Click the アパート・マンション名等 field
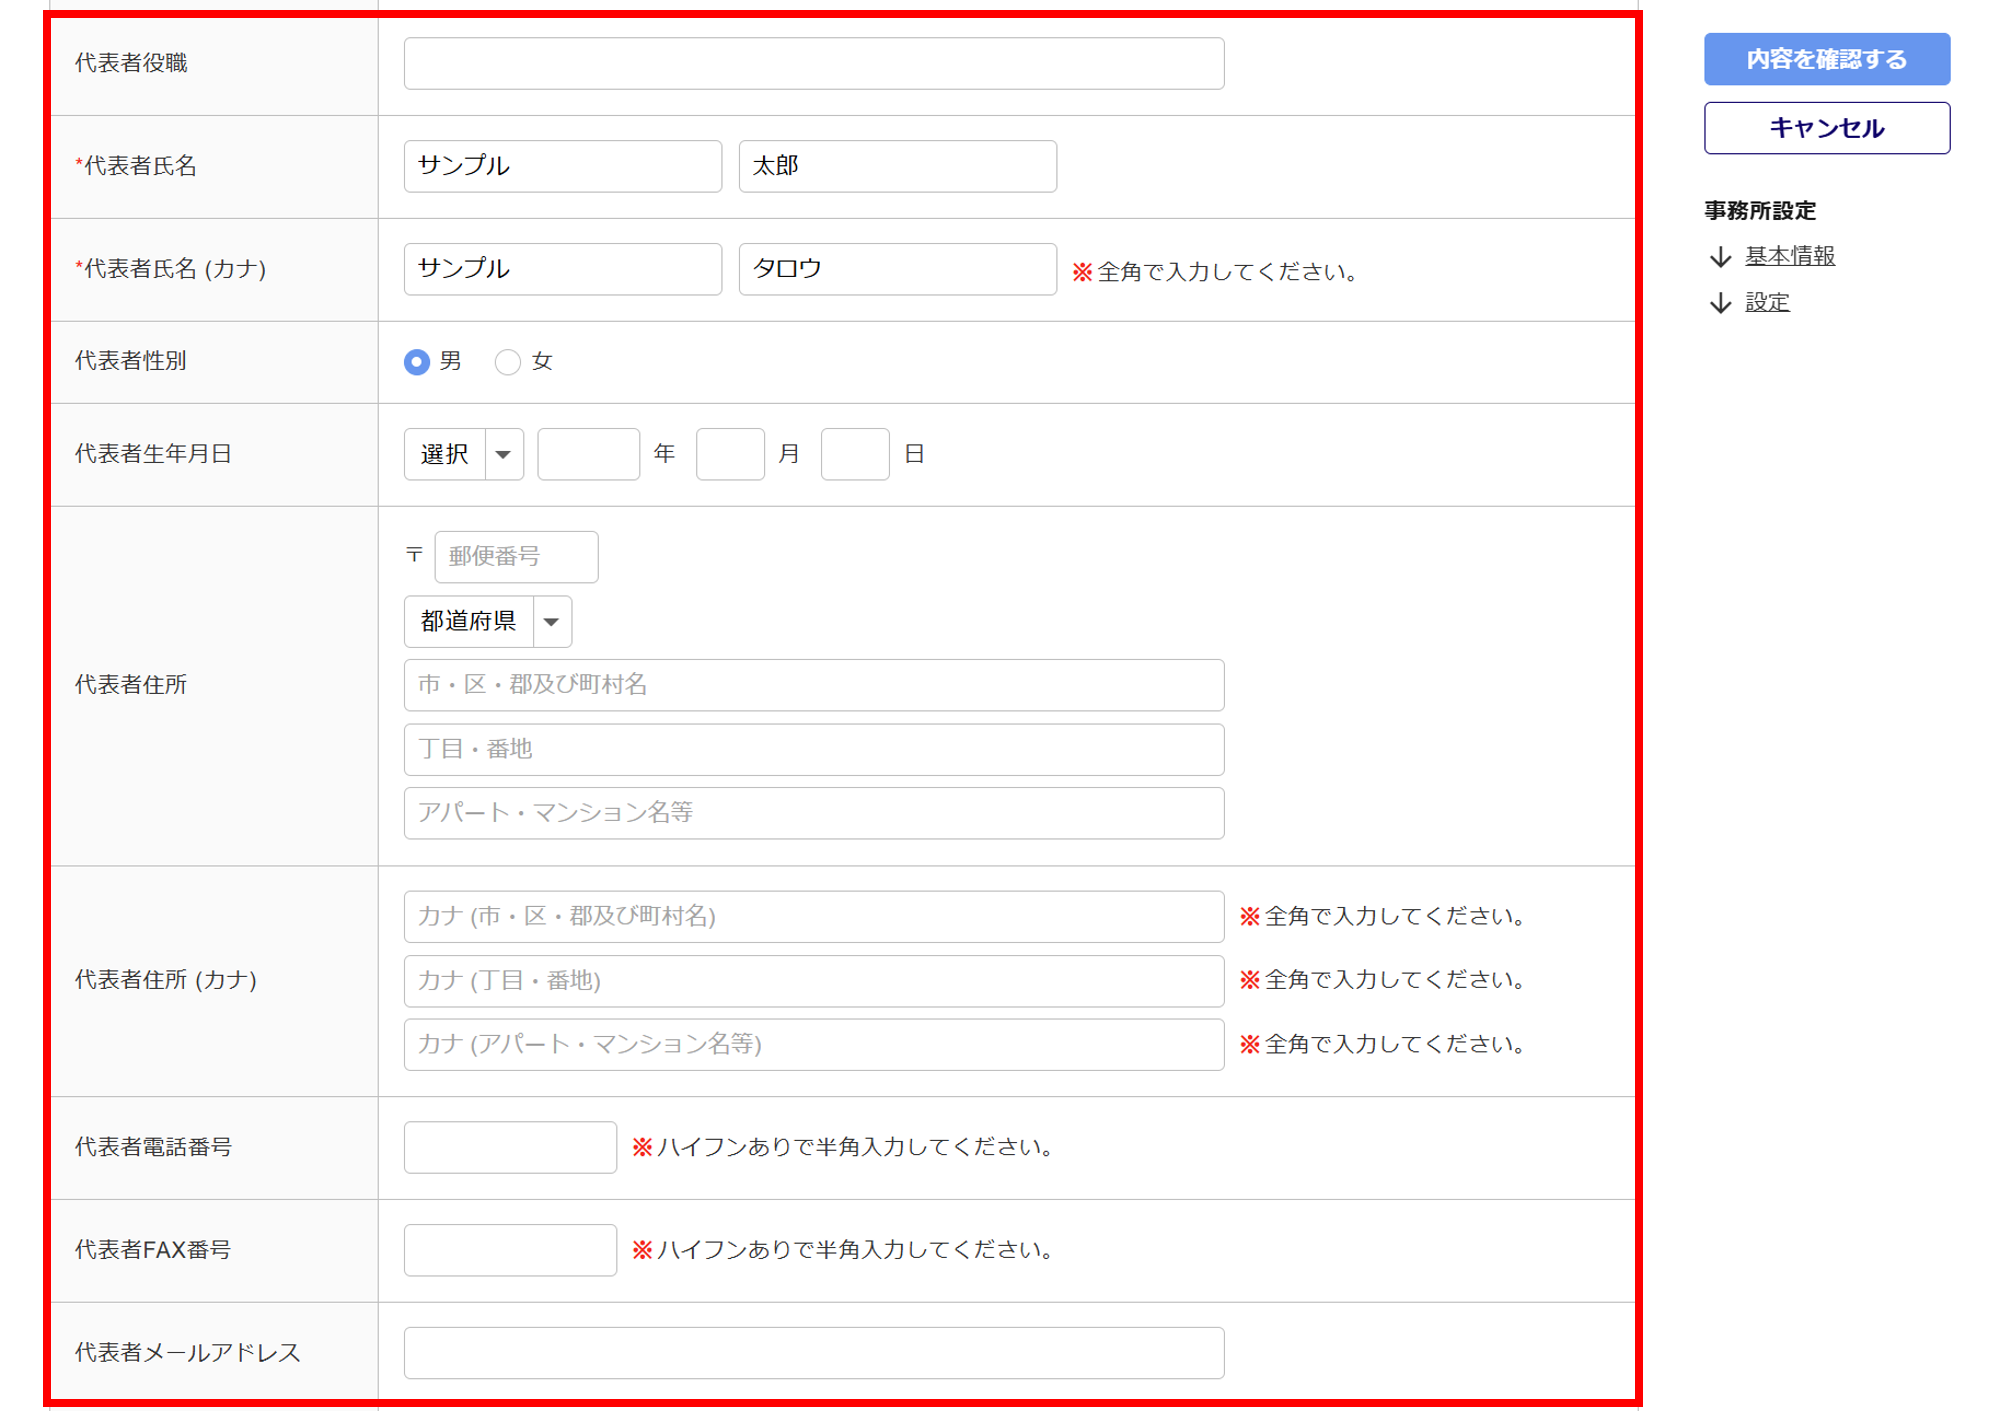 coord(813,812)
